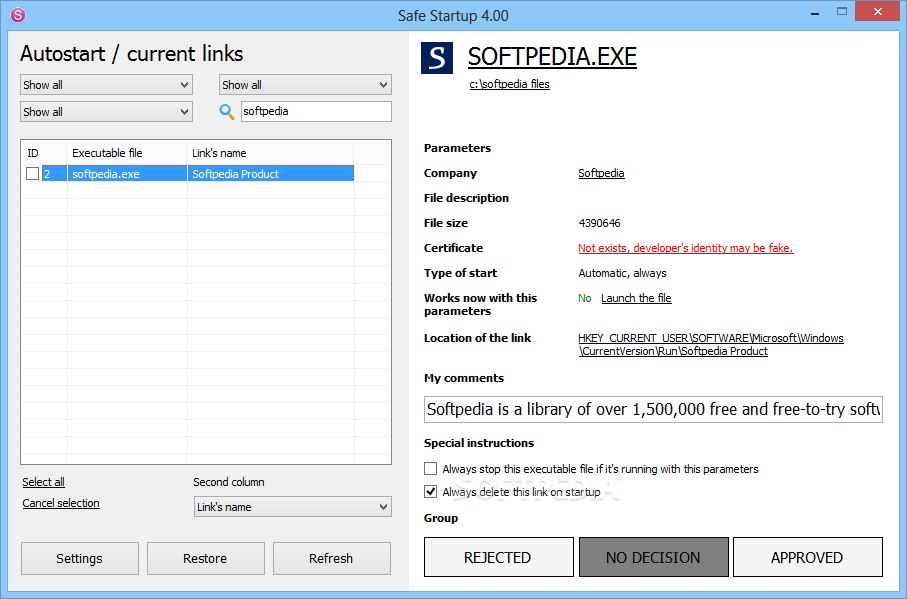The width and height of the screenshot is (907, 599).
Task: Click the ID value 2 cell
Action: [x=54, y=173]
